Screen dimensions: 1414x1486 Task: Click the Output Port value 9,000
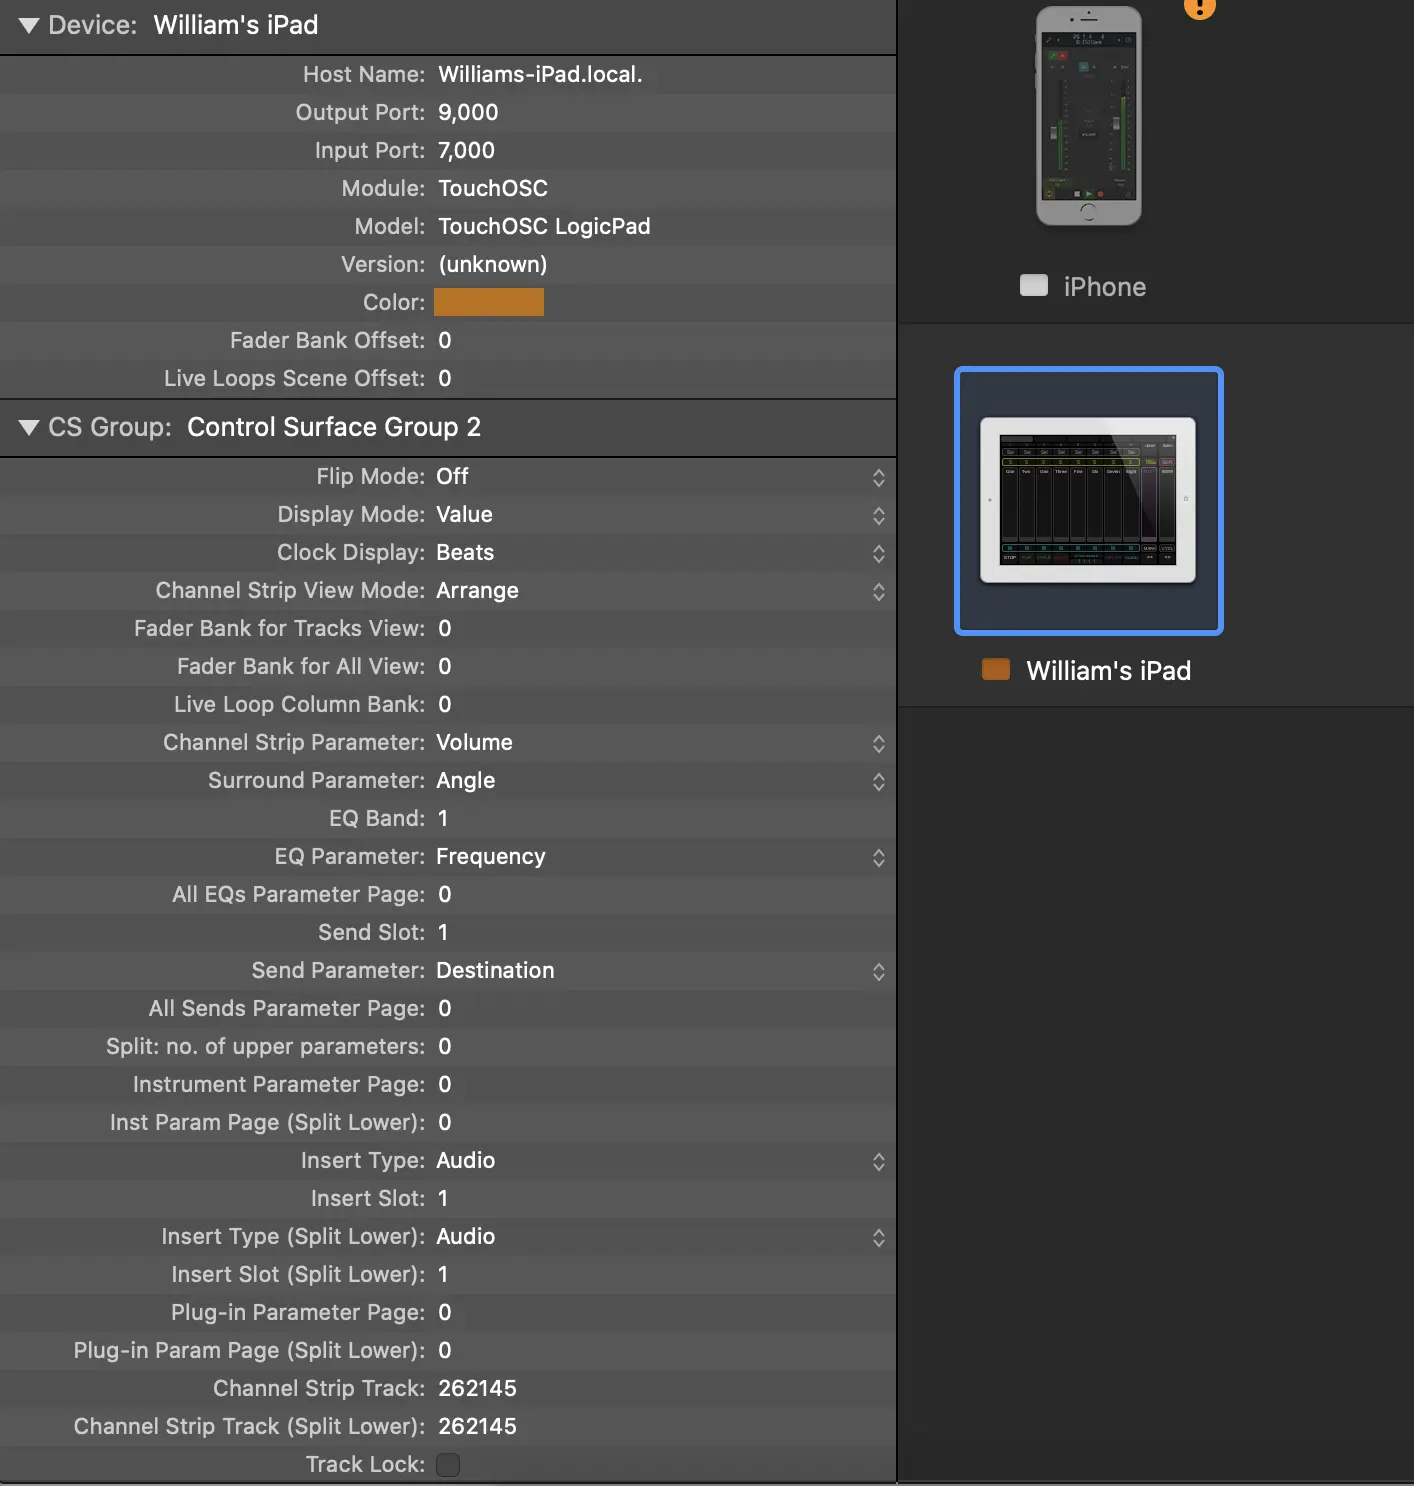coord(468,113)
